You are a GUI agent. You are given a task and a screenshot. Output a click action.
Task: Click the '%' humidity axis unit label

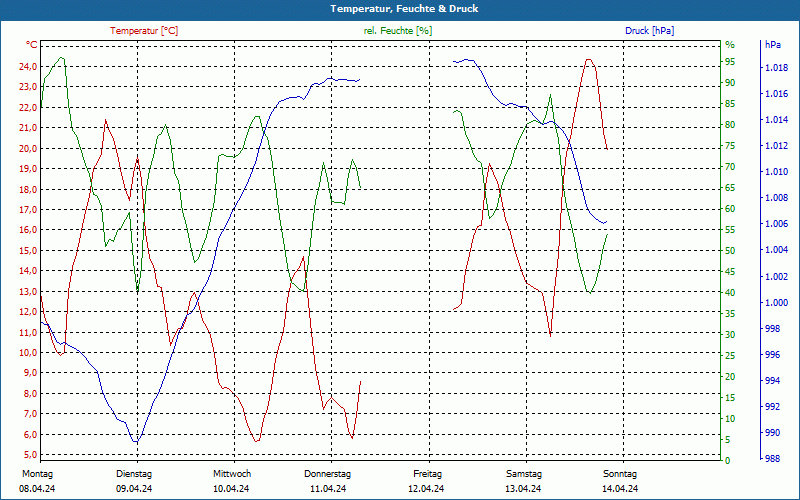(x=730, y=45)
